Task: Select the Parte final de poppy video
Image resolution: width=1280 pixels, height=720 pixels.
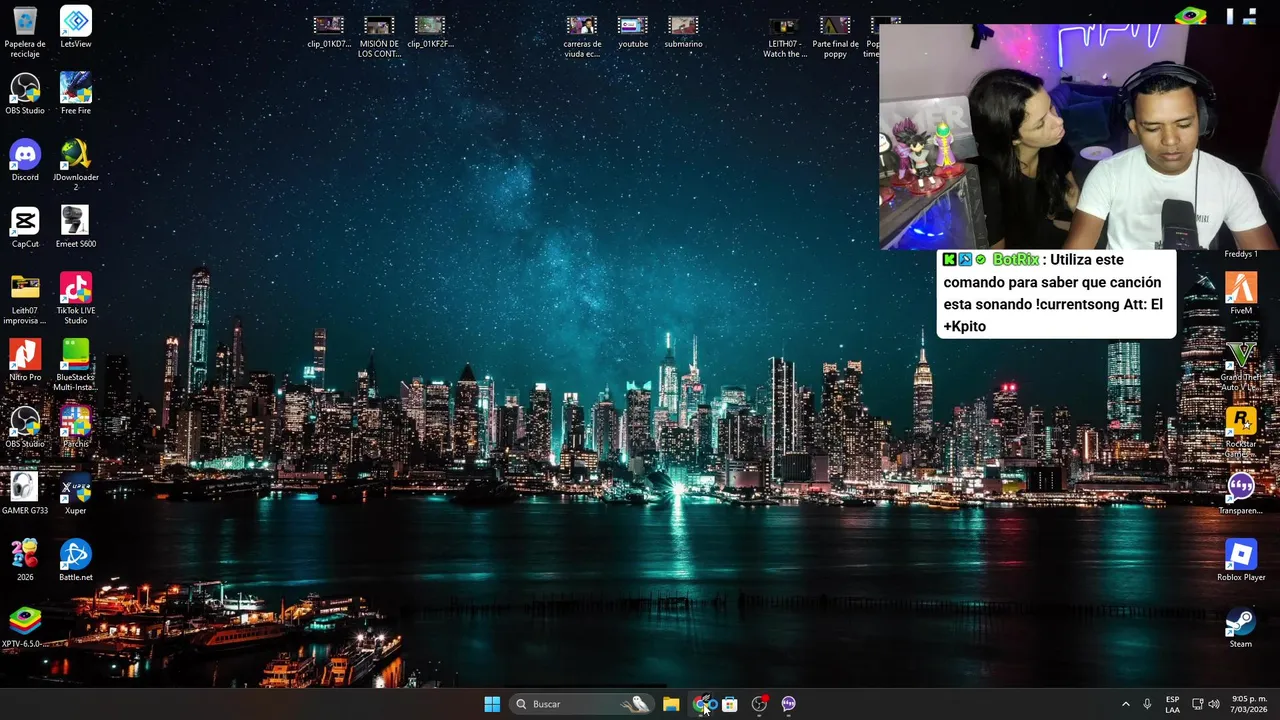Action: 835,36
